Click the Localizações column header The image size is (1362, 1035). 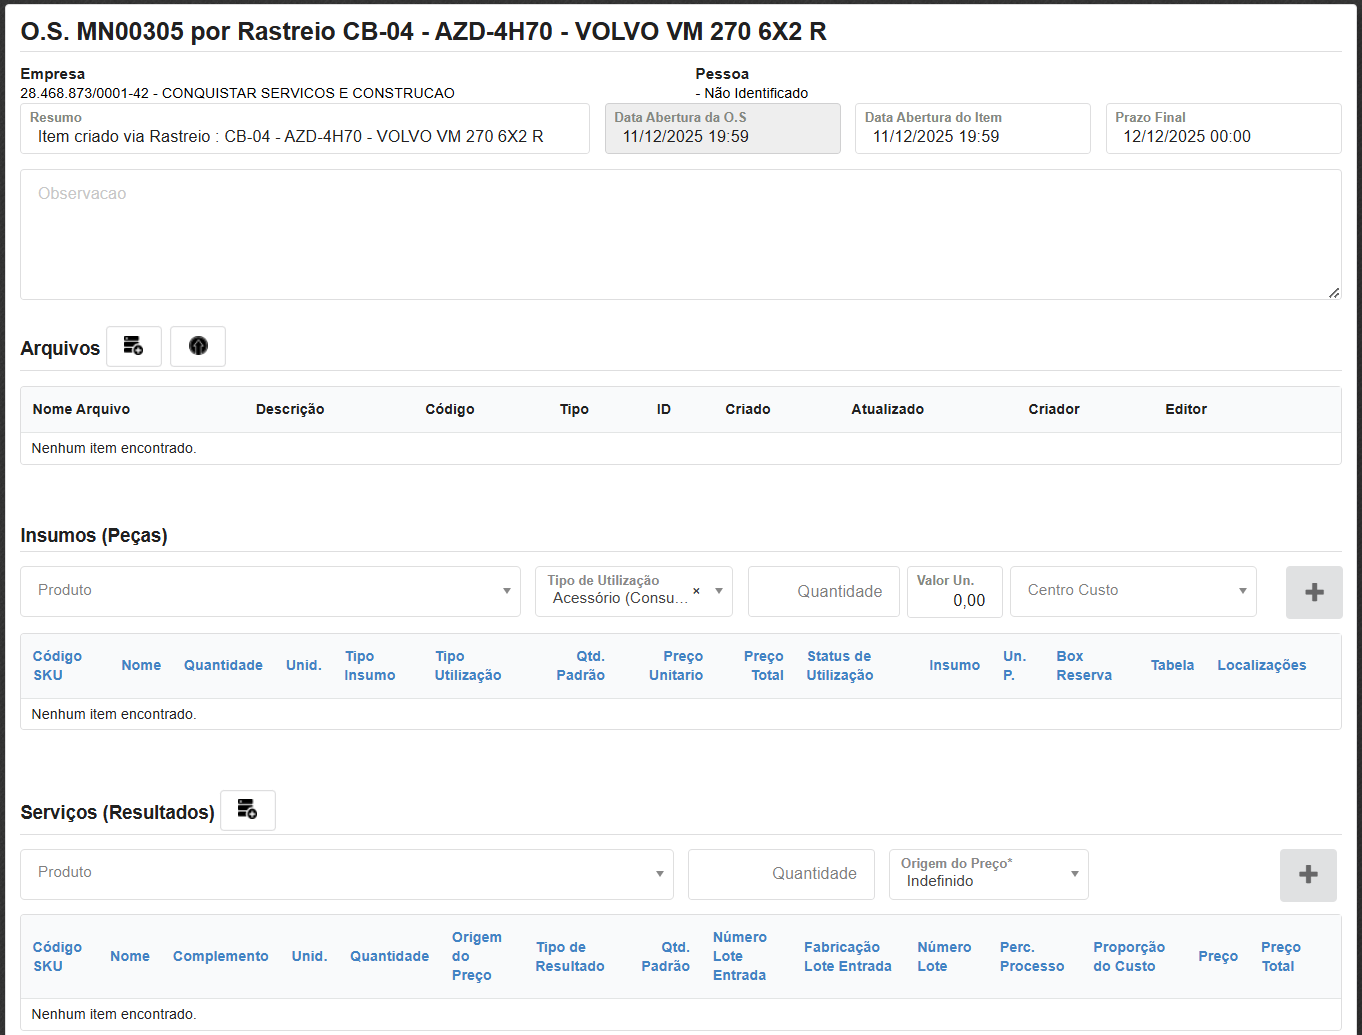click(1261, 665)
